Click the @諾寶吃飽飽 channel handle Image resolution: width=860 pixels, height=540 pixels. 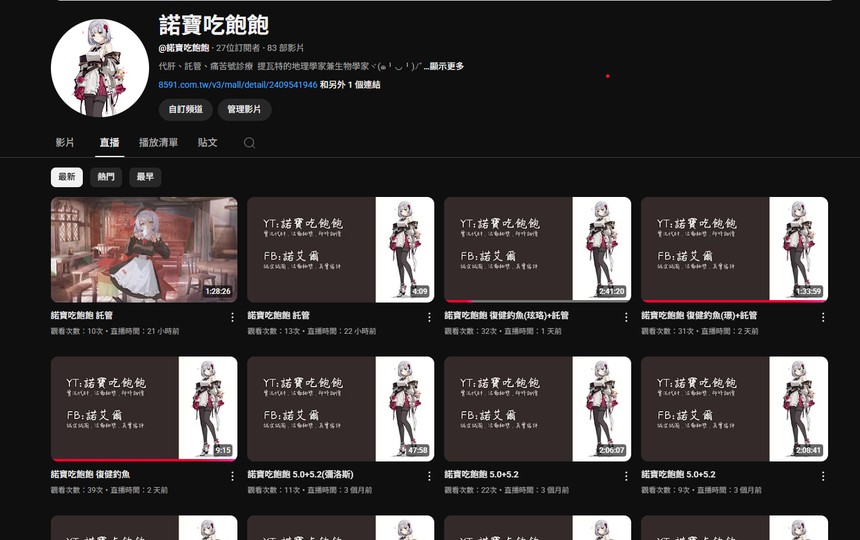coord(184,48)
